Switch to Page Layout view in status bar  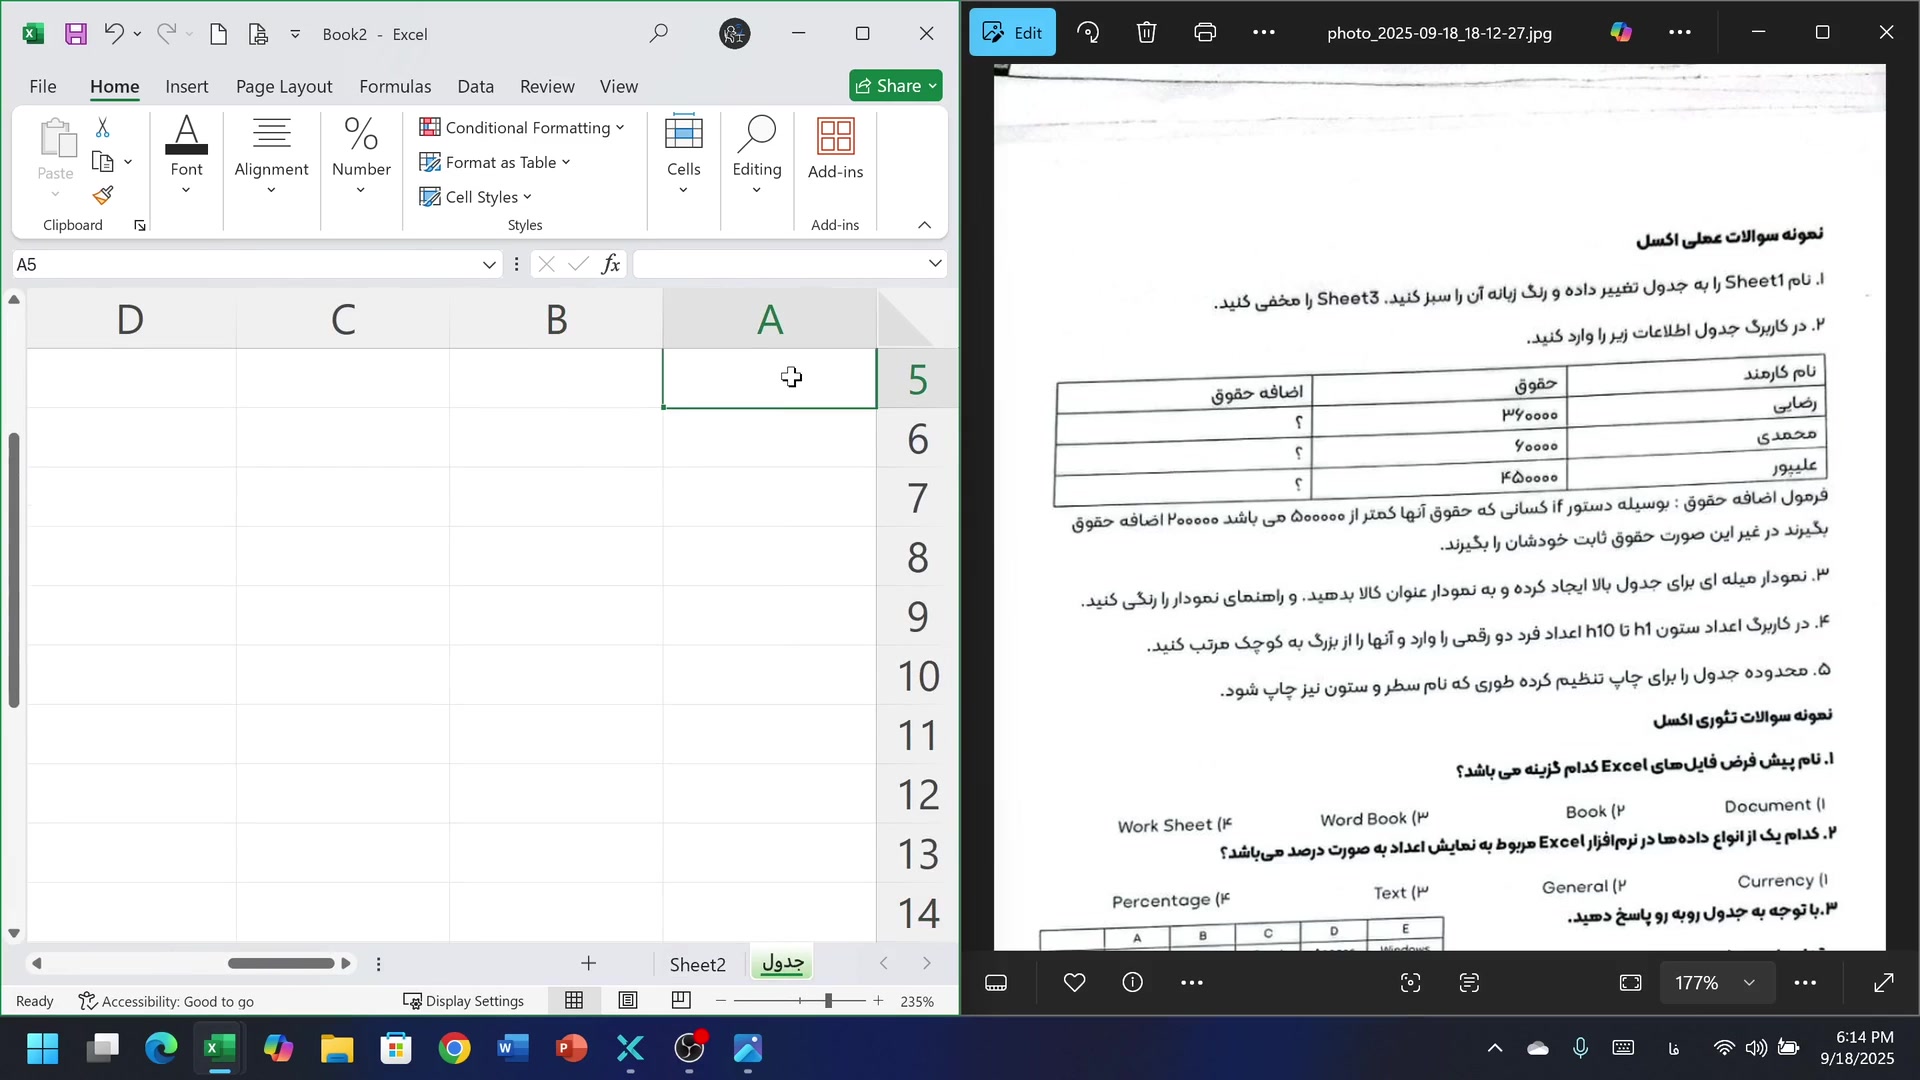(628, 1000)
